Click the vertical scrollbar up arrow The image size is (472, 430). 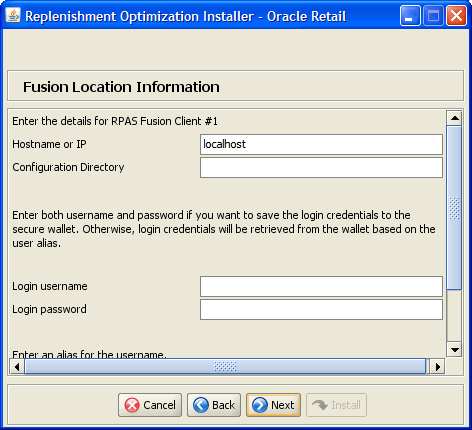[455, 118]
